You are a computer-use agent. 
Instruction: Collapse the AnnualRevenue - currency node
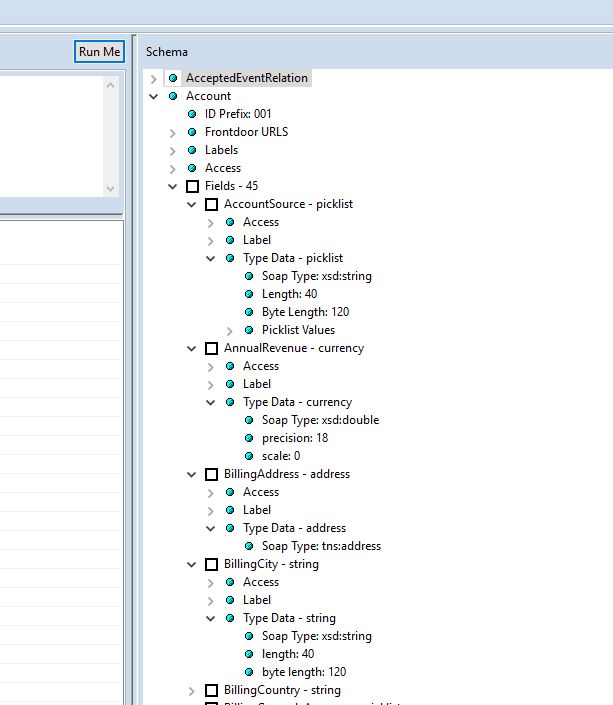pyautogui.click(x=192, y=348)
